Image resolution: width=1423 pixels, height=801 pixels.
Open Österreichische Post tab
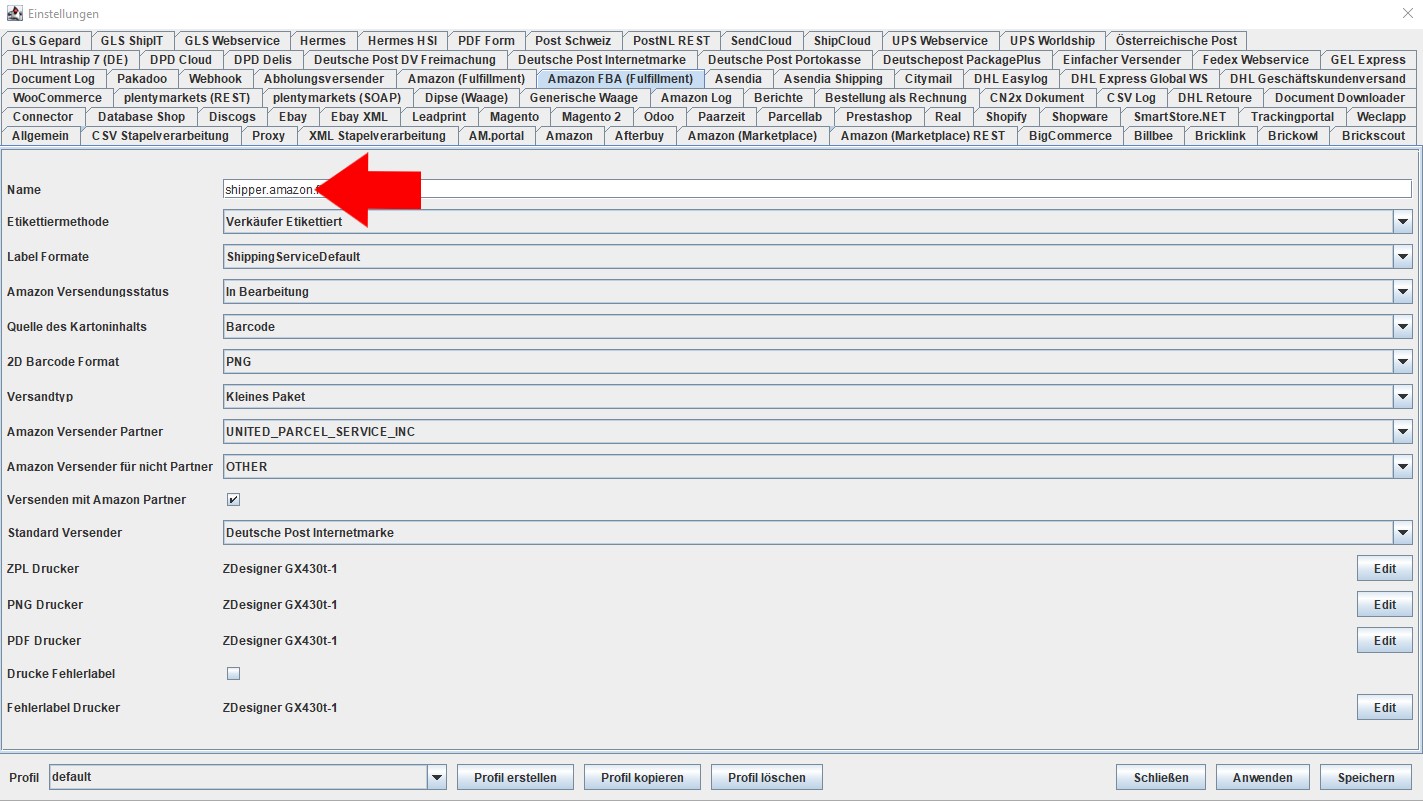click(x=1176, y=41)
